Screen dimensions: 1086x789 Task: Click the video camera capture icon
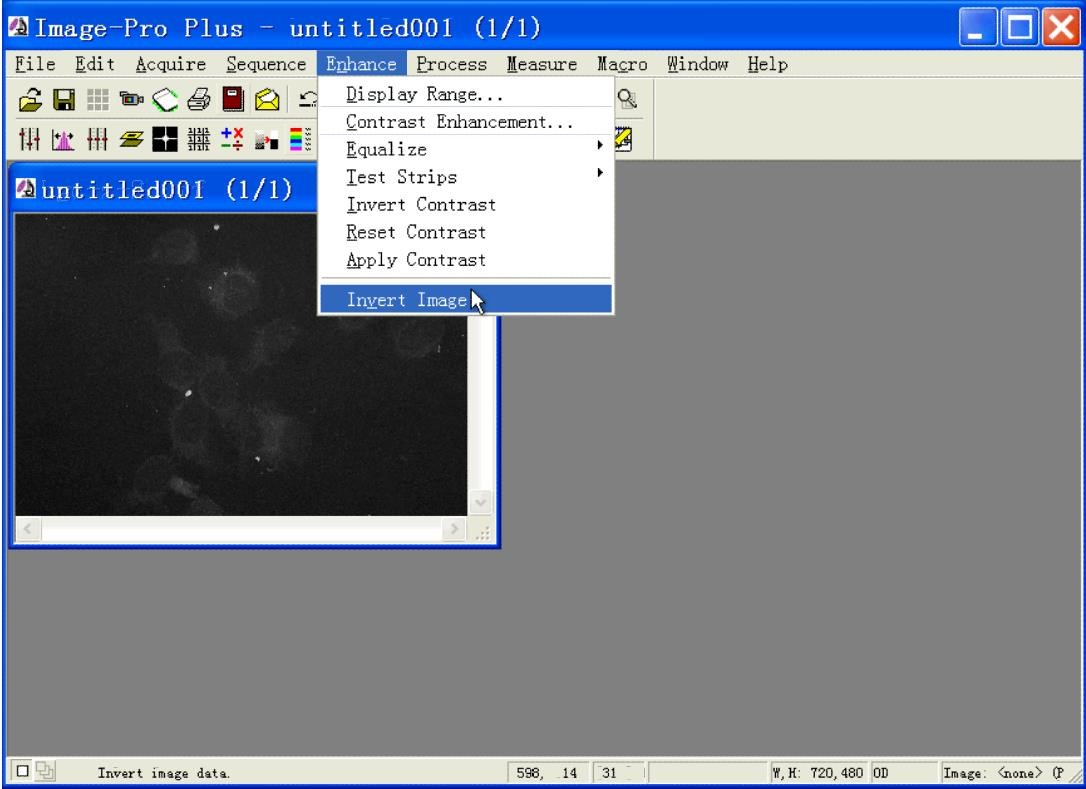tap(131, 100)
